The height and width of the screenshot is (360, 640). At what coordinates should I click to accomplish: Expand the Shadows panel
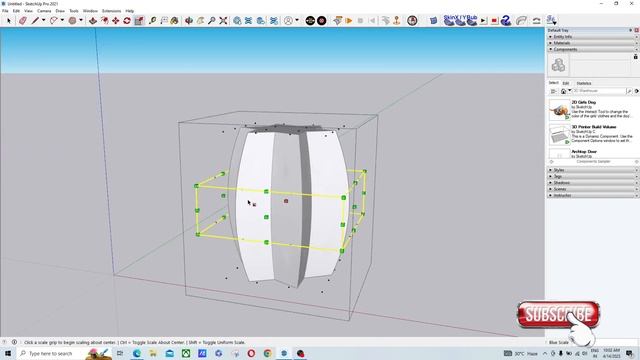tap(593, 182)
